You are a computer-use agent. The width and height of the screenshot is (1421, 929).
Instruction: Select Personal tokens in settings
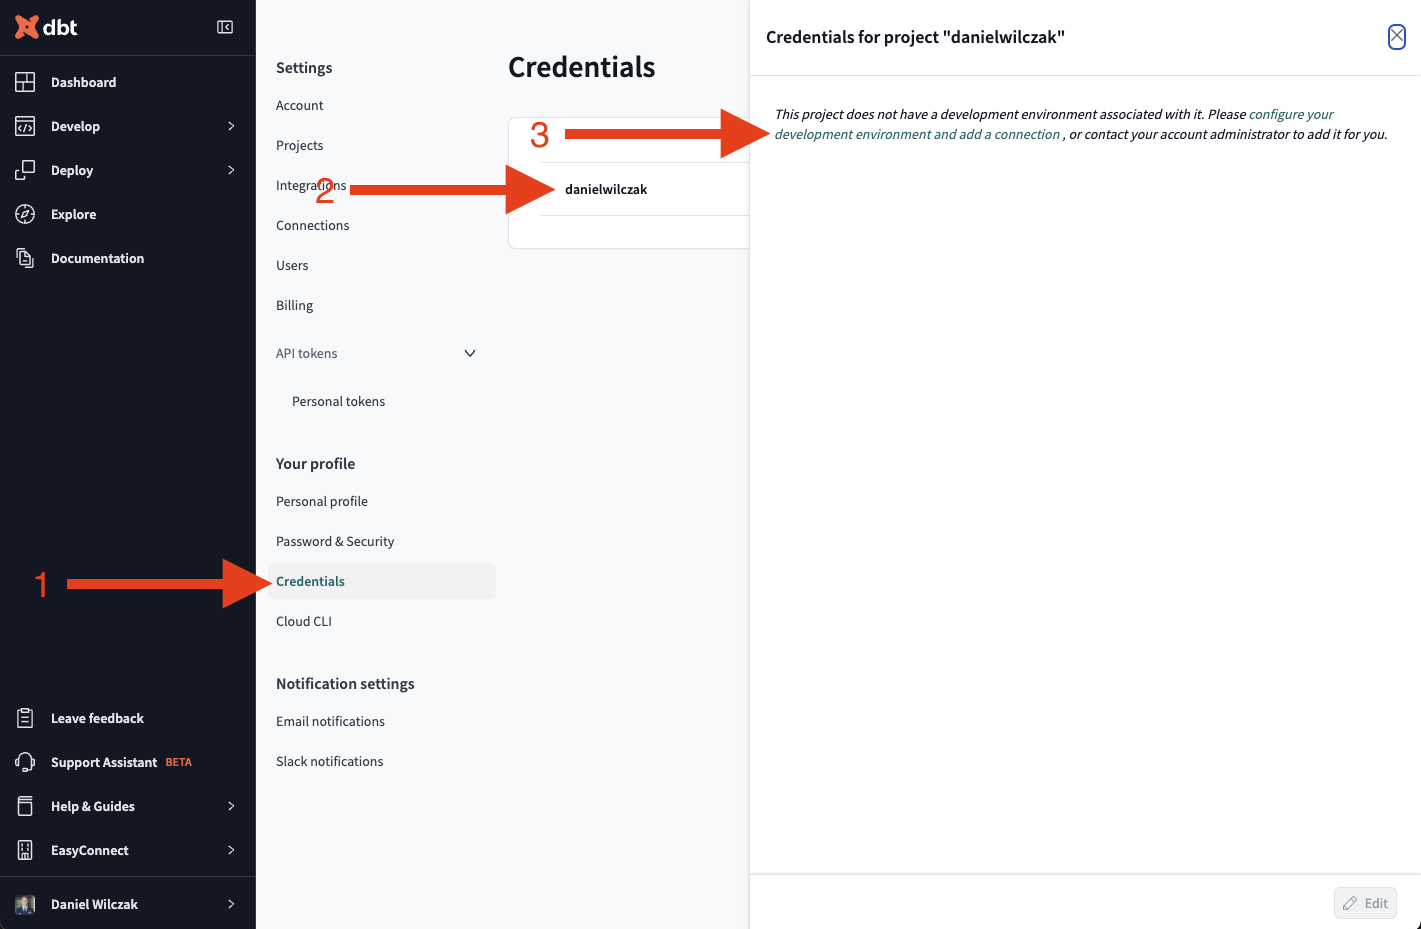click(338, 401)
